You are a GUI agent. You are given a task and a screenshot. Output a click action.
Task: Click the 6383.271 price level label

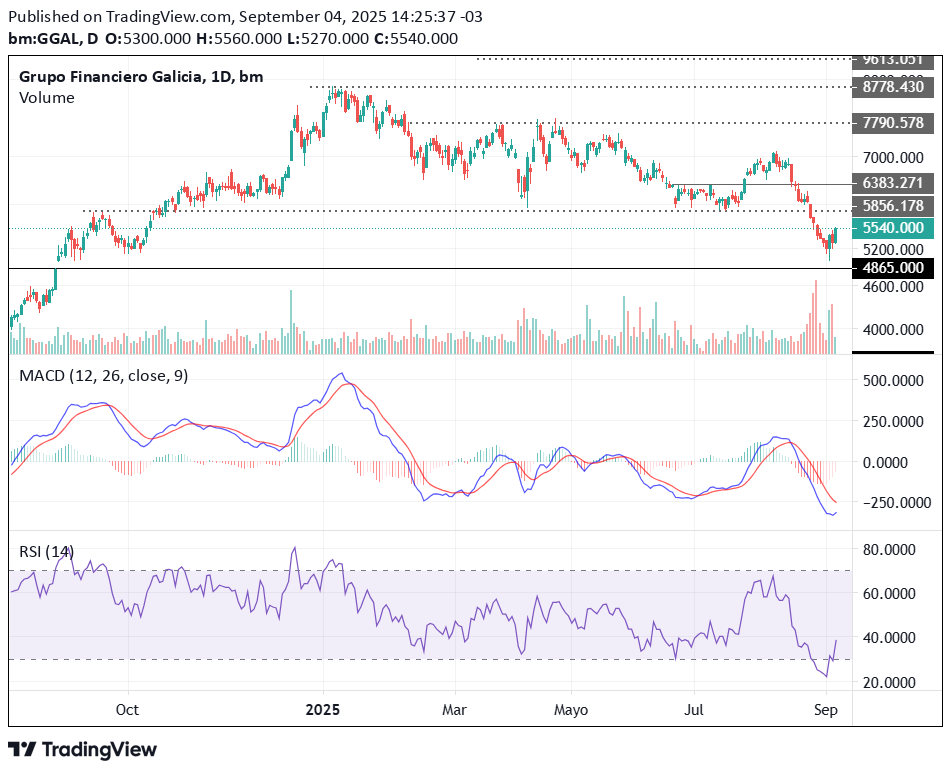pos(893,184)
